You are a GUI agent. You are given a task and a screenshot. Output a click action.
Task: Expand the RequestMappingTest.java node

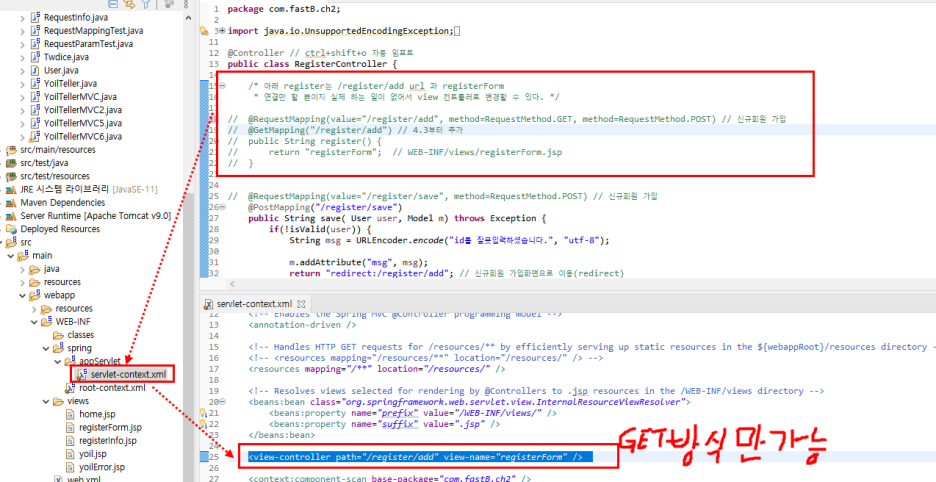click(x=23, y=30)
